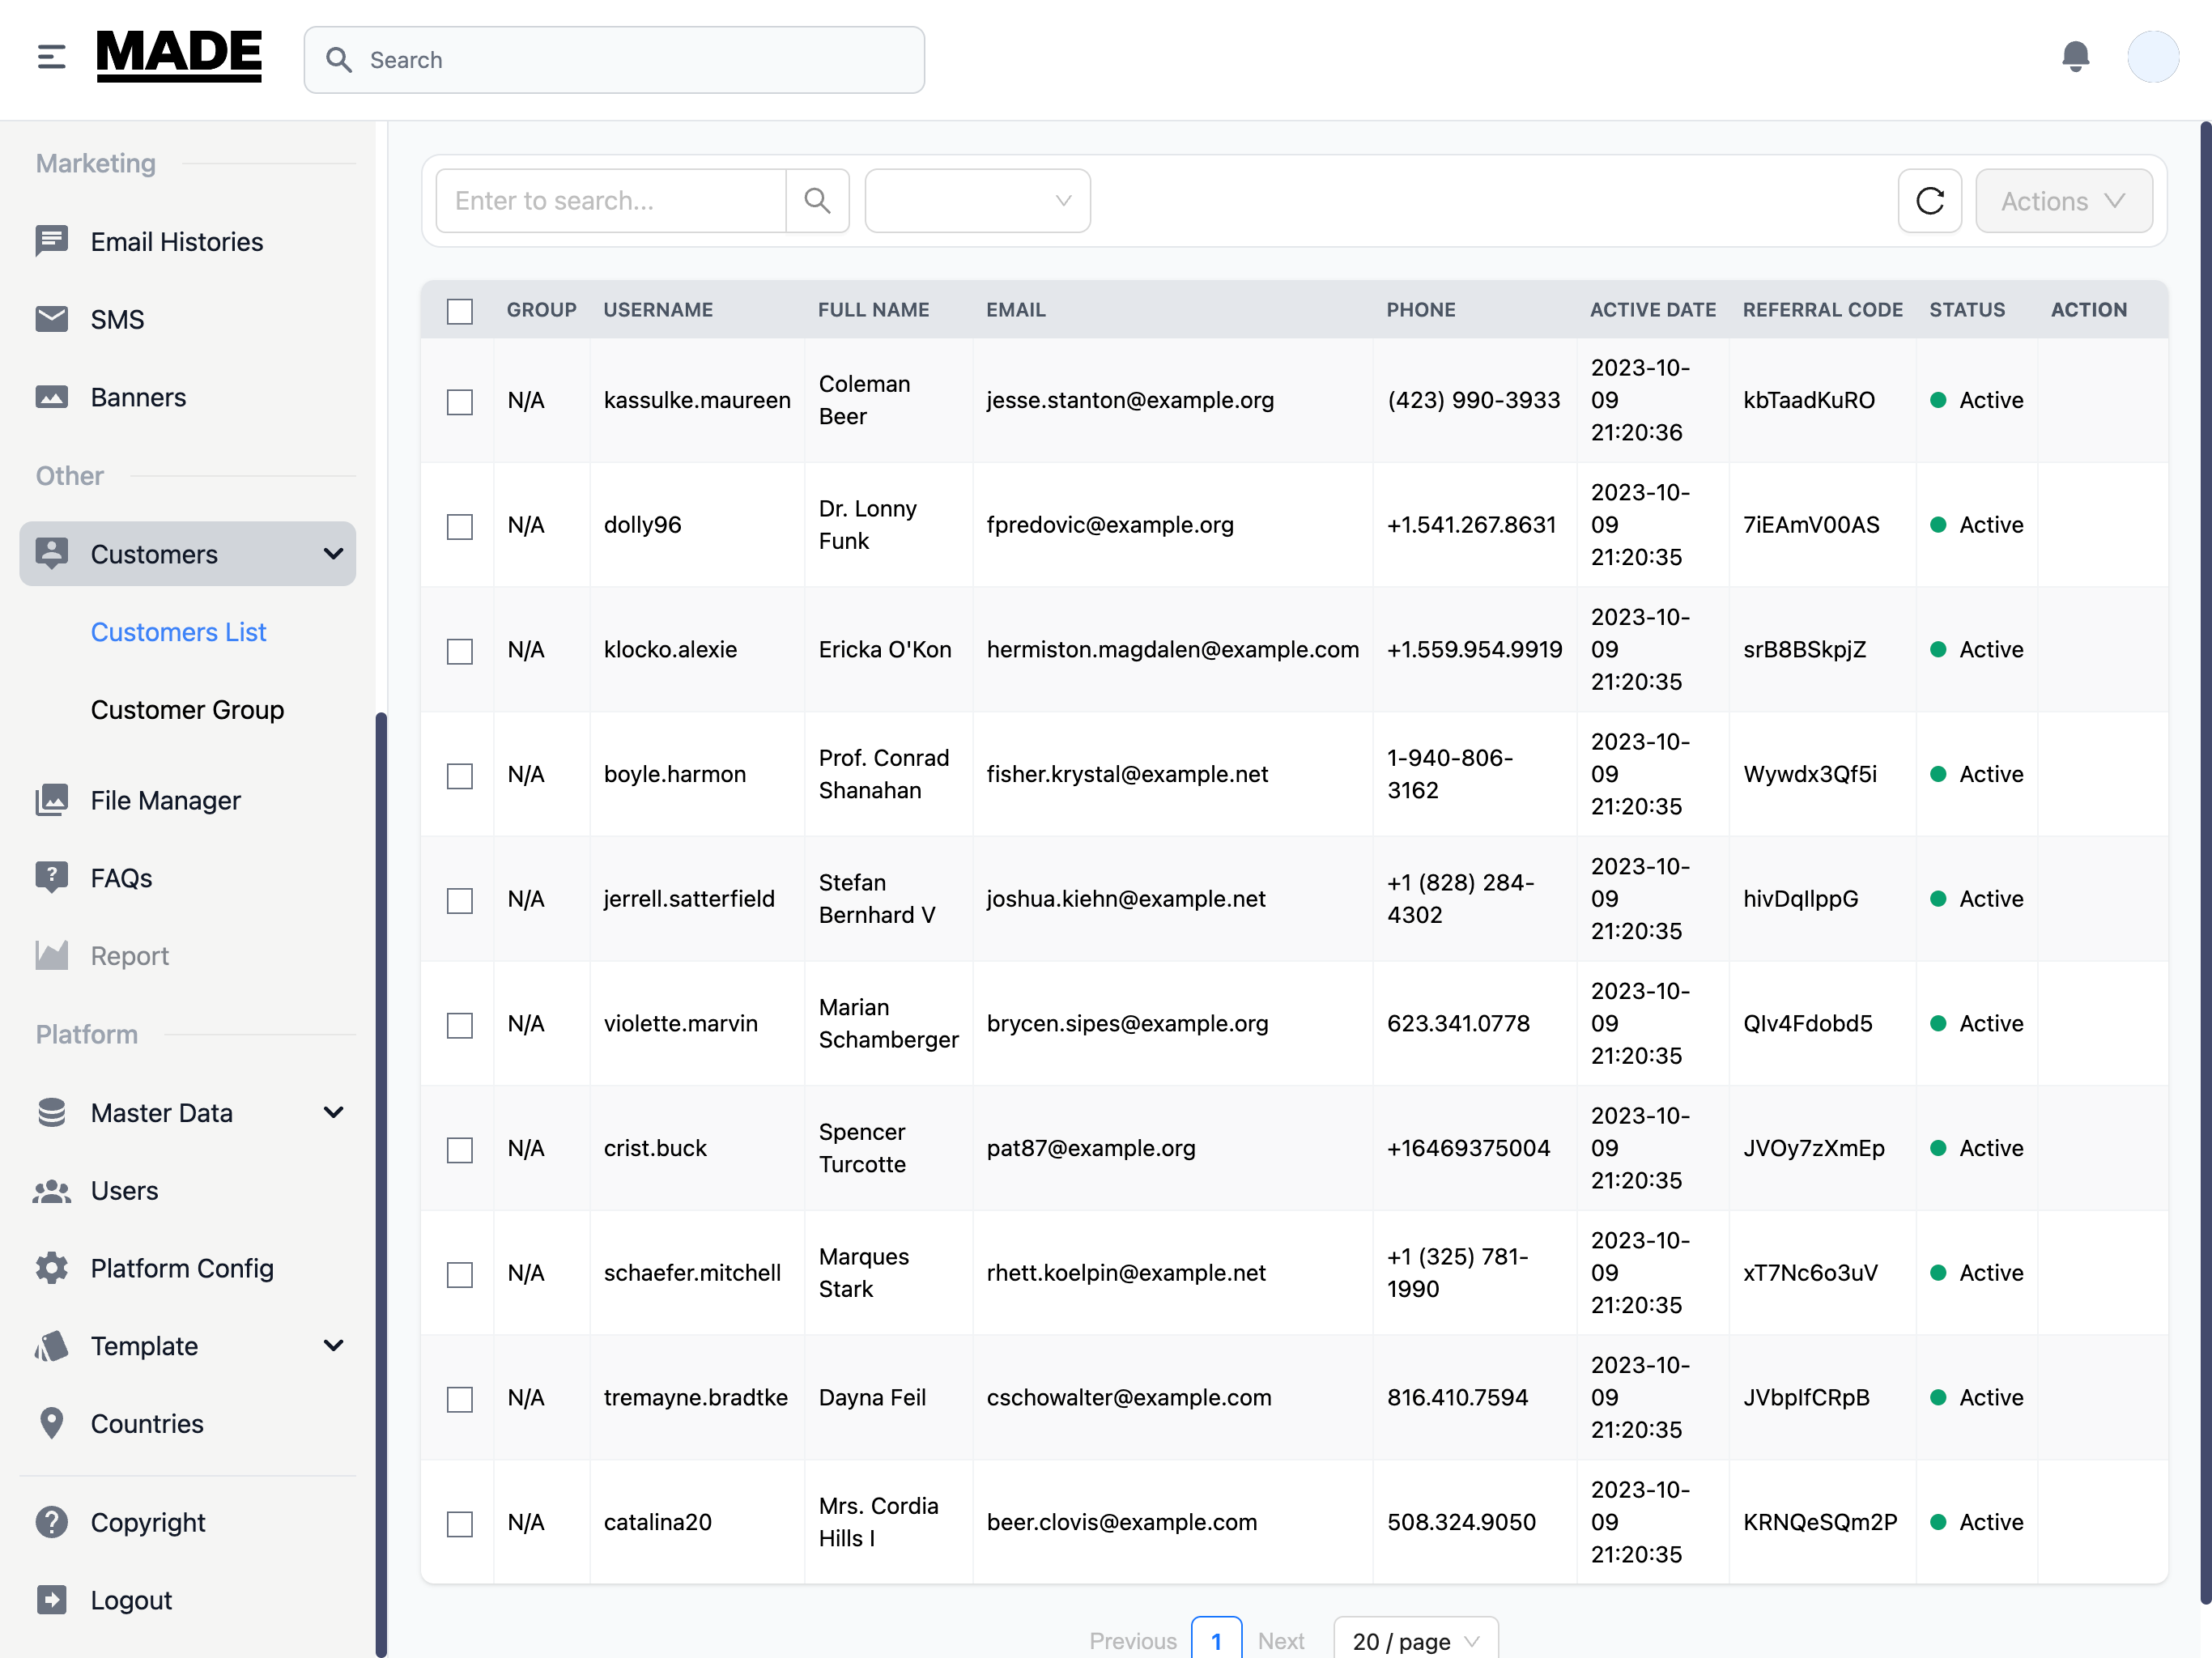Click the USERNAME column header

[658, 310]
